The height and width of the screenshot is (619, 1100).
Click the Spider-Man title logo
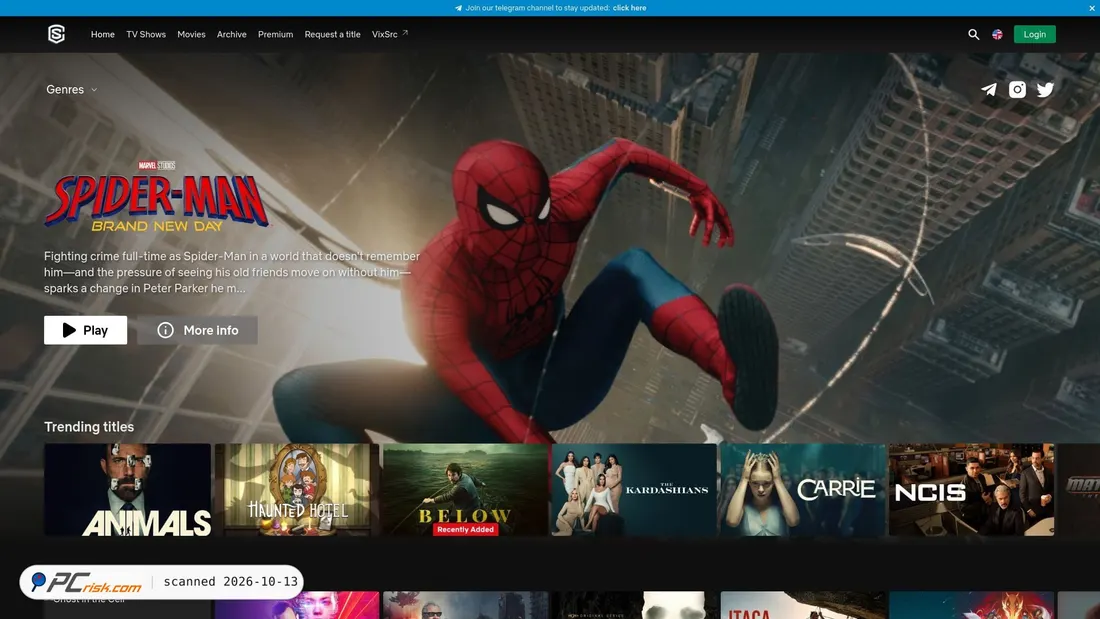156,197
